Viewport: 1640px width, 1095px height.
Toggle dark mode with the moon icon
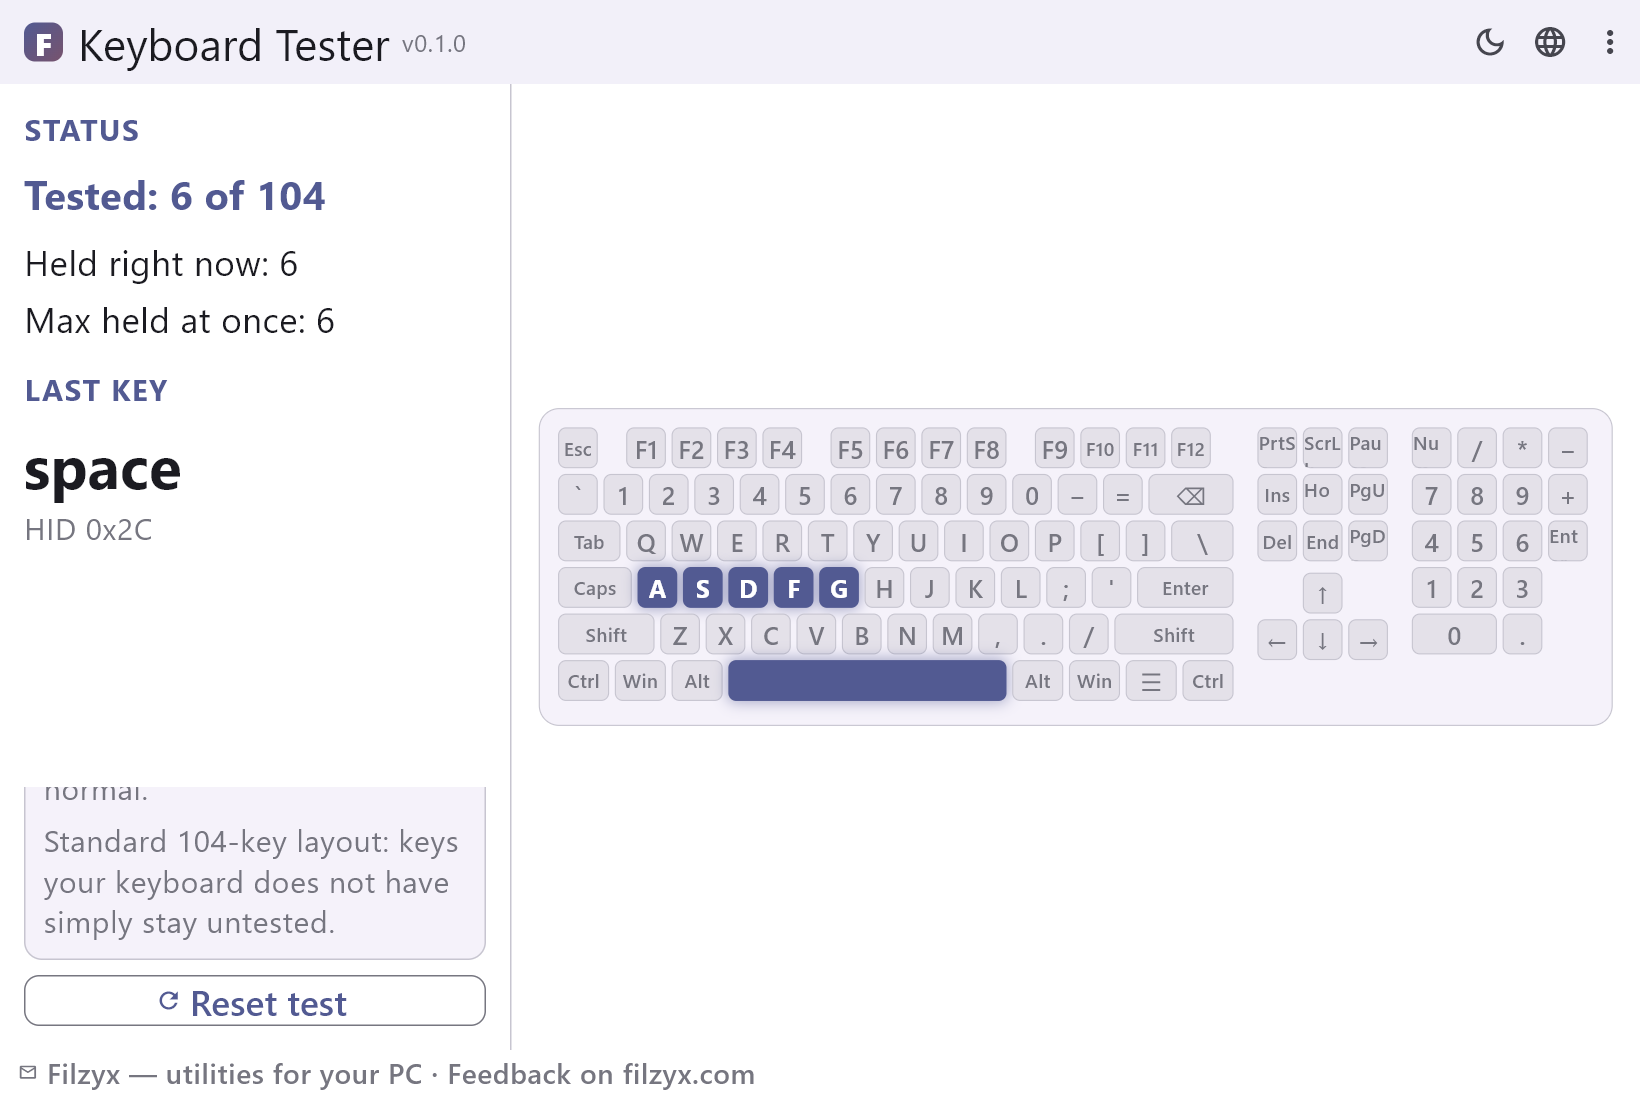click(x=1490, y=42)
